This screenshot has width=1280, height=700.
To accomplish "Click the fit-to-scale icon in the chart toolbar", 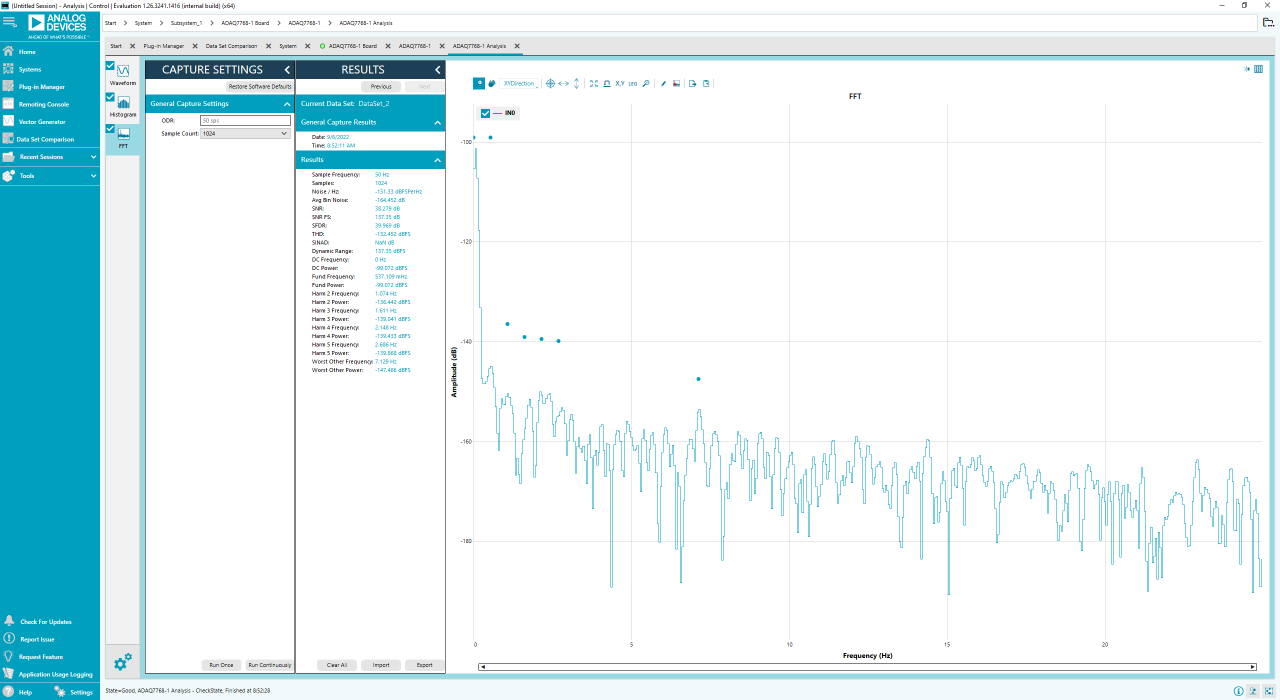I will (x=592, y=83).
